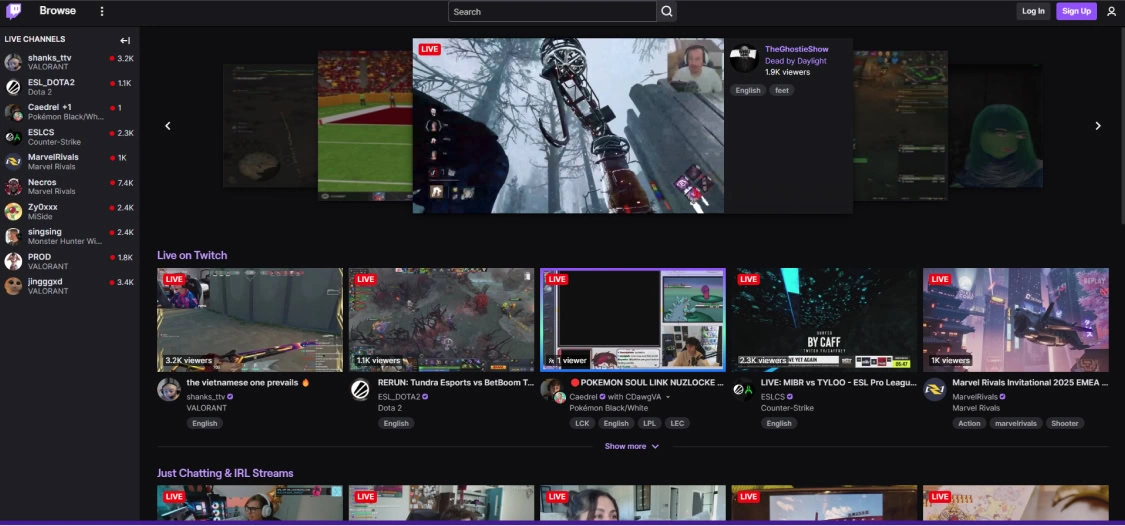This screenshot has width=1125, height=526.
Task: Open dropdown next to CDawgVA co-streamer
Action: pos(668,397)
